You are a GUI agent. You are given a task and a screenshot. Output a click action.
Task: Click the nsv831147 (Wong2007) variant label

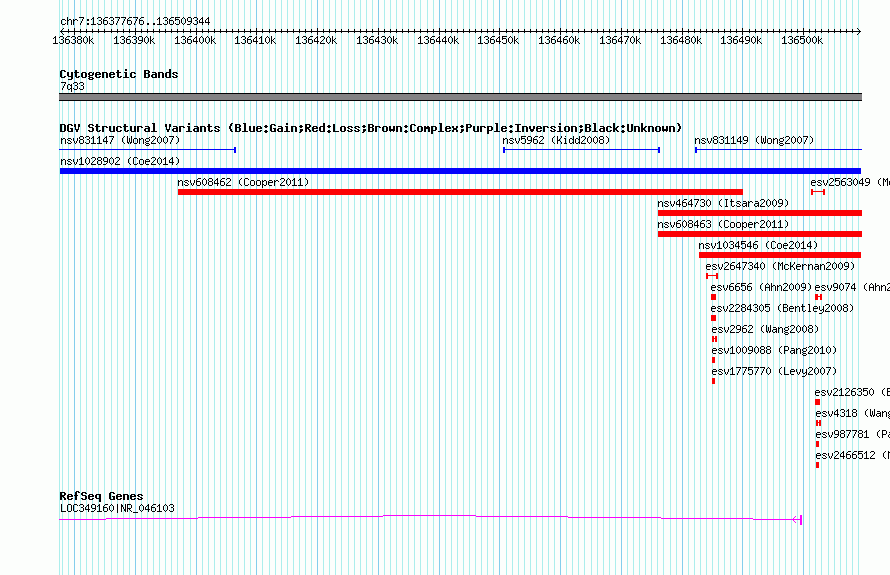[x=120, y=140]
